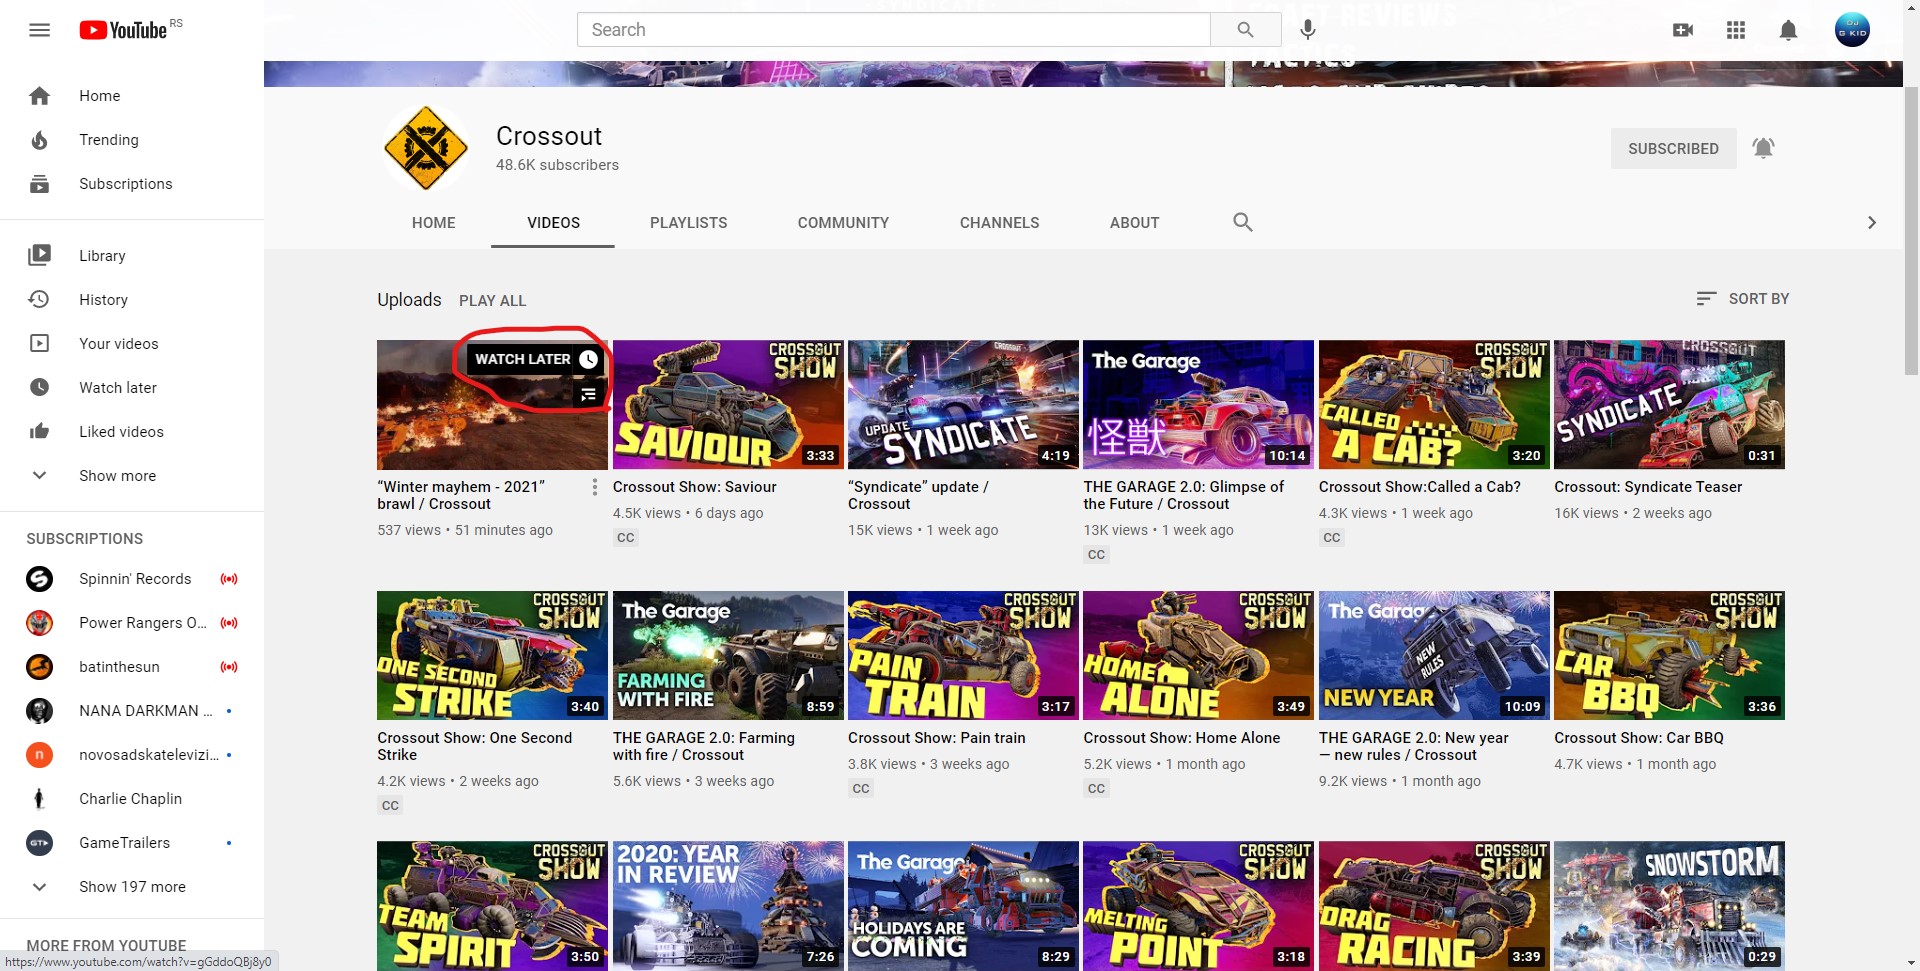Click the Your videos icon
Viewport: 1920px width, 971px height.
[x=40, y=344]
